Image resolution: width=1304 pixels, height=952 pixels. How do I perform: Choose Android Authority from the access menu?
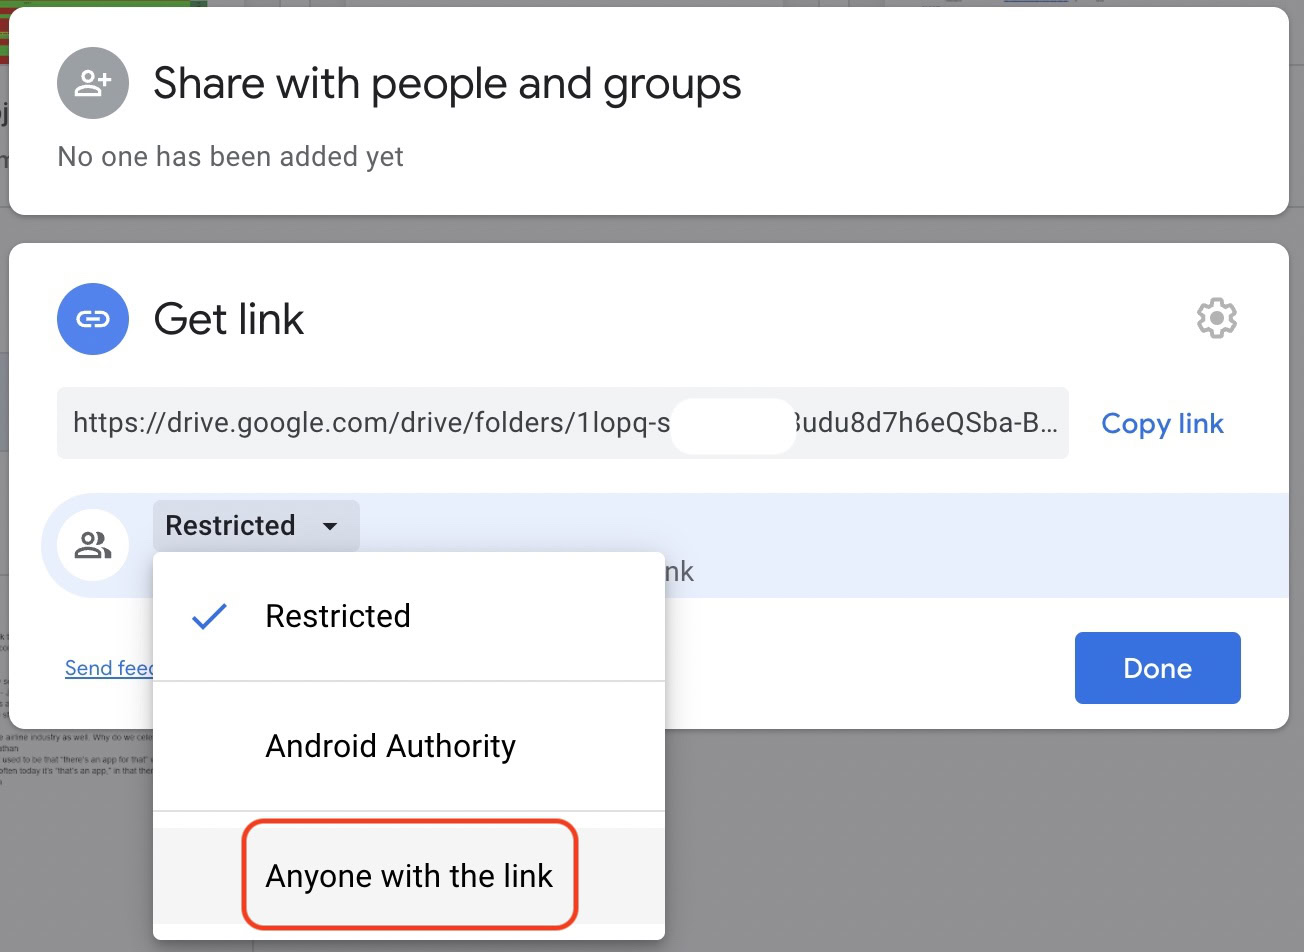point(390,746)
